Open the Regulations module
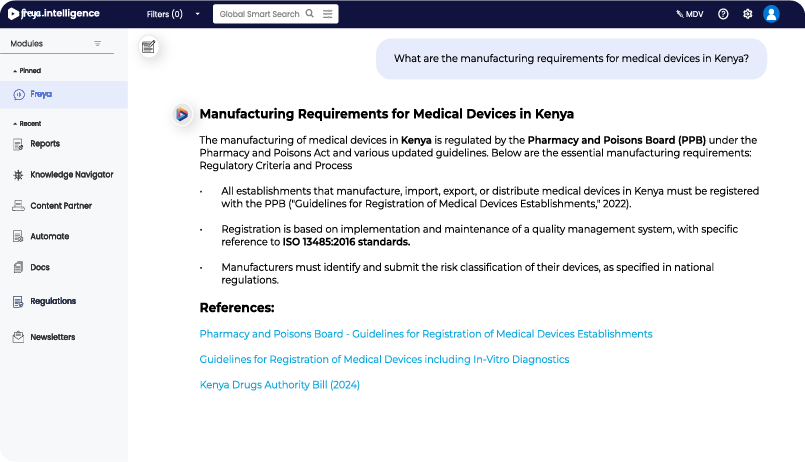Screen dimensions: 805x462 click(x=52, y=301)
